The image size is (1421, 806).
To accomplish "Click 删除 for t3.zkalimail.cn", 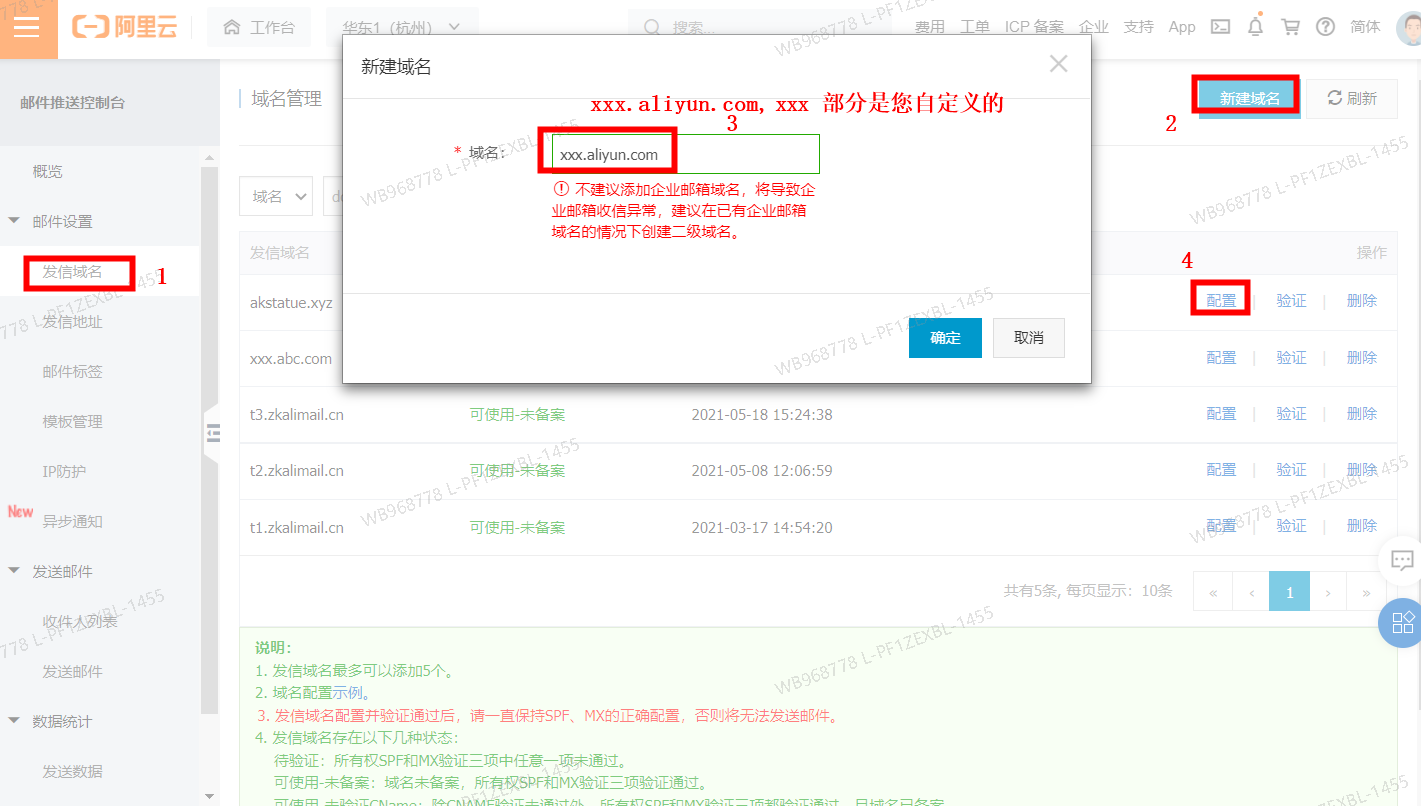I will click(x=1361, y=414).
